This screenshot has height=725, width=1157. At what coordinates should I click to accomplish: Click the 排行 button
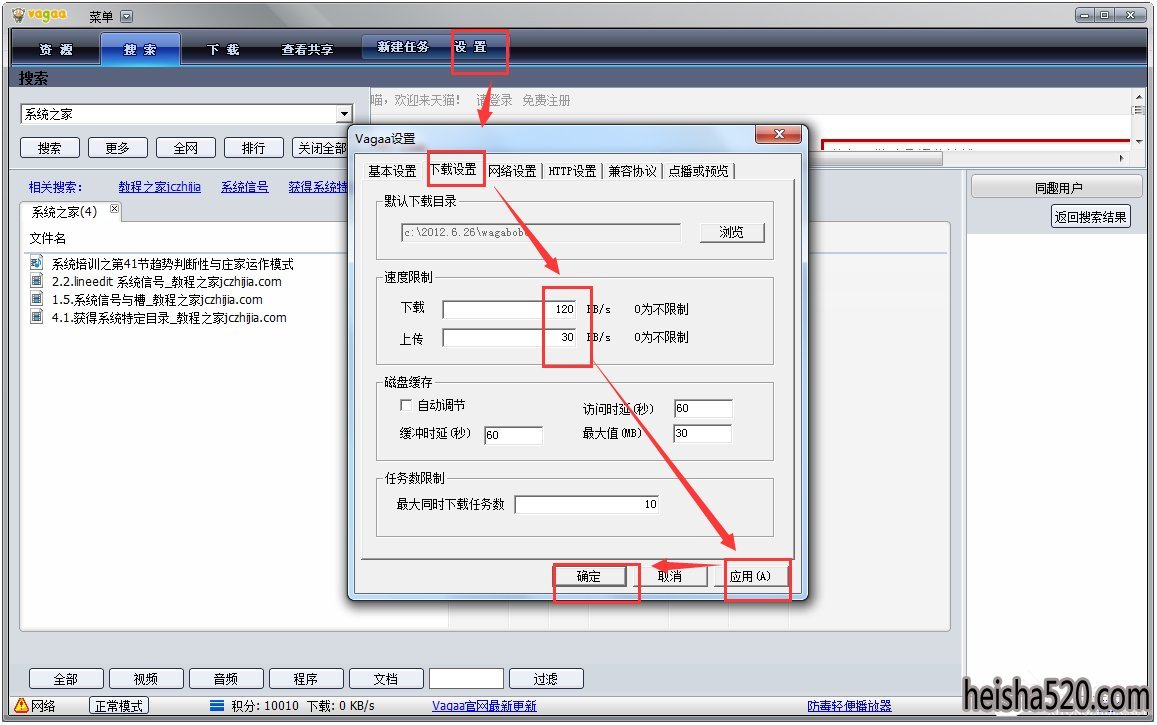pos(254,148)
